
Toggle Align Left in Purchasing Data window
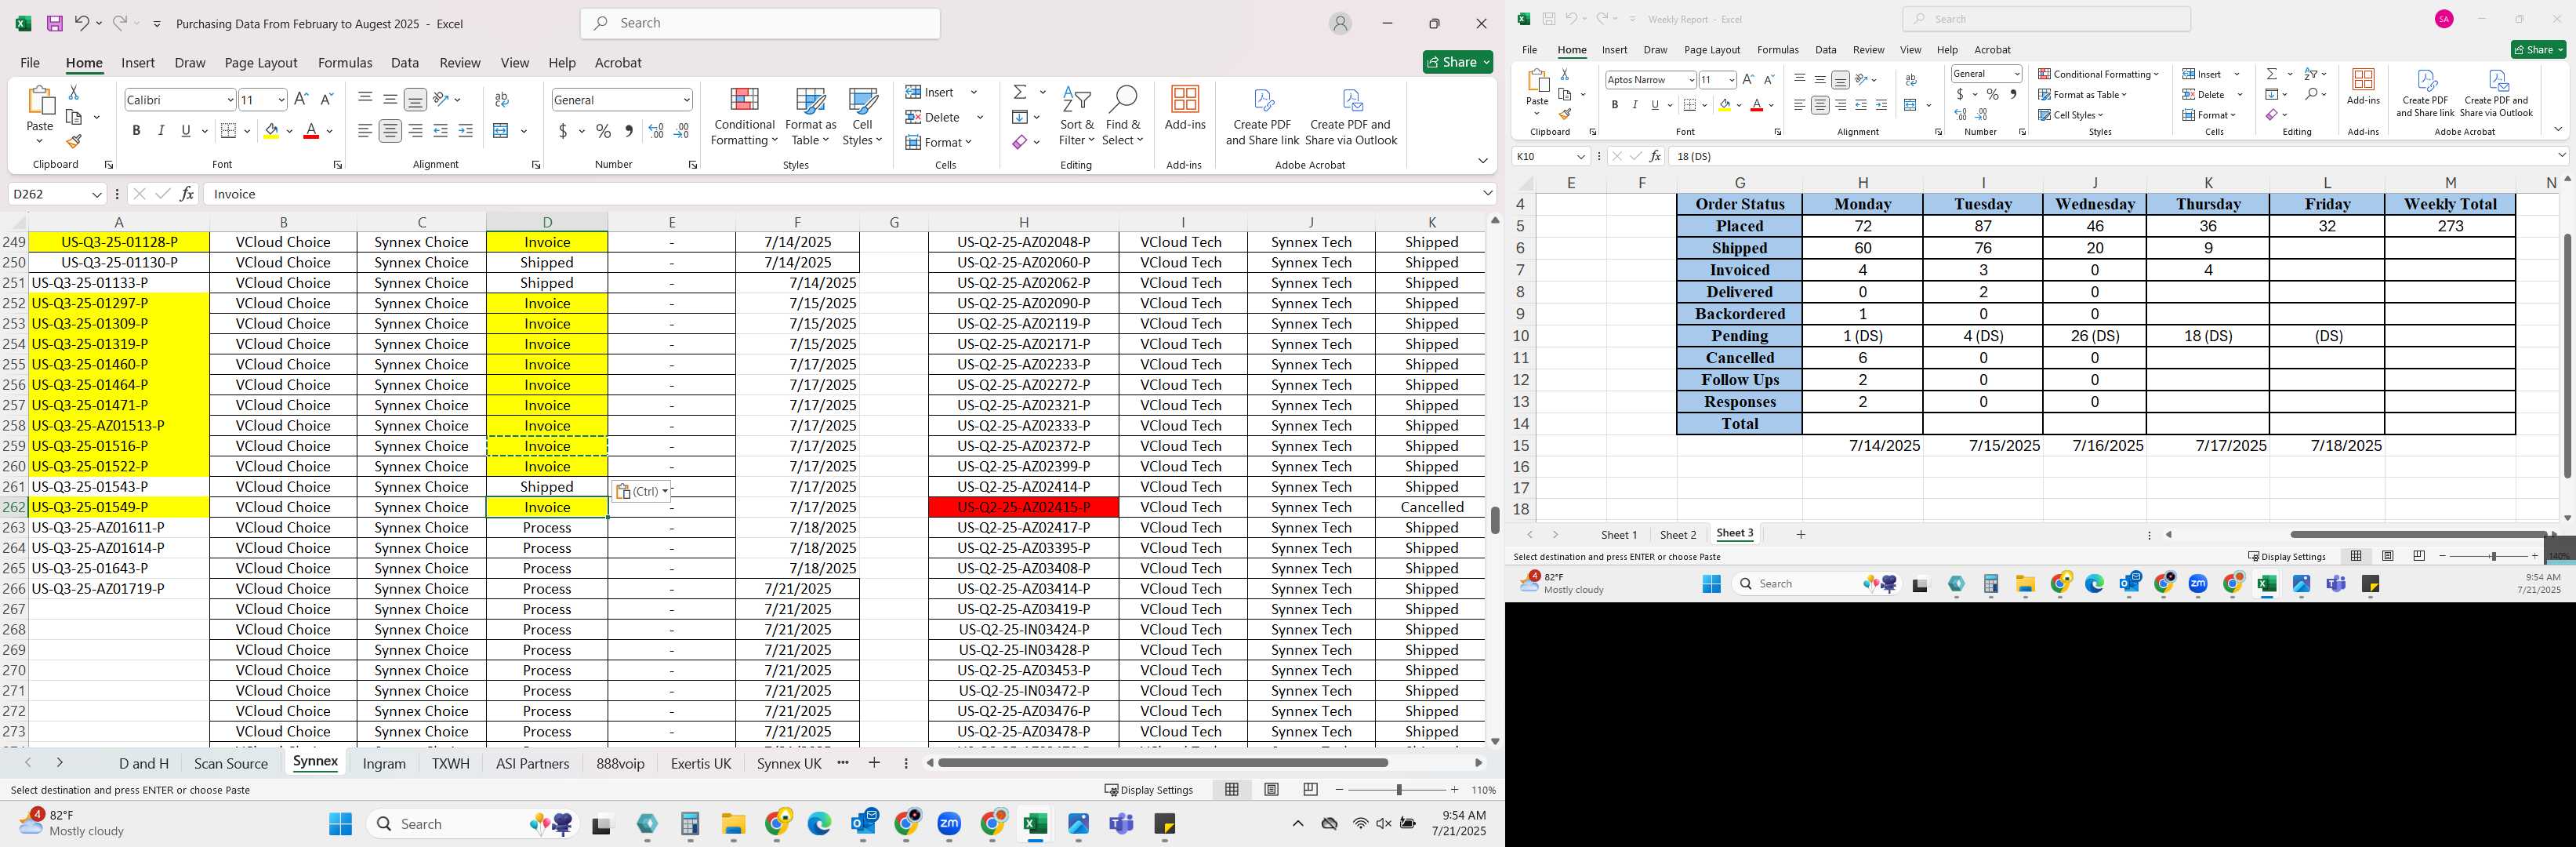click(x=365, y=131)
